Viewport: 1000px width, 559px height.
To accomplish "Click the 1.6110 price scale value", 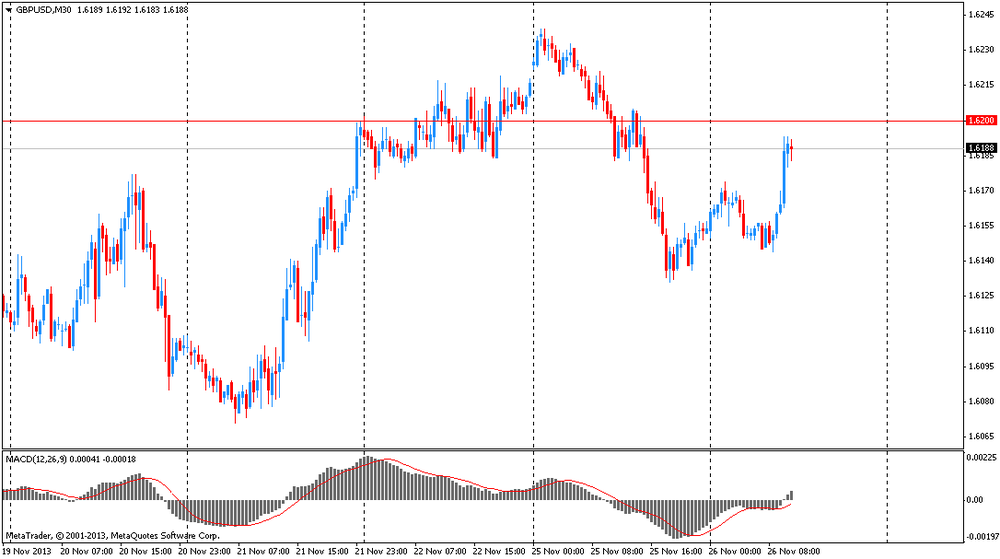I will click(981, 330).
